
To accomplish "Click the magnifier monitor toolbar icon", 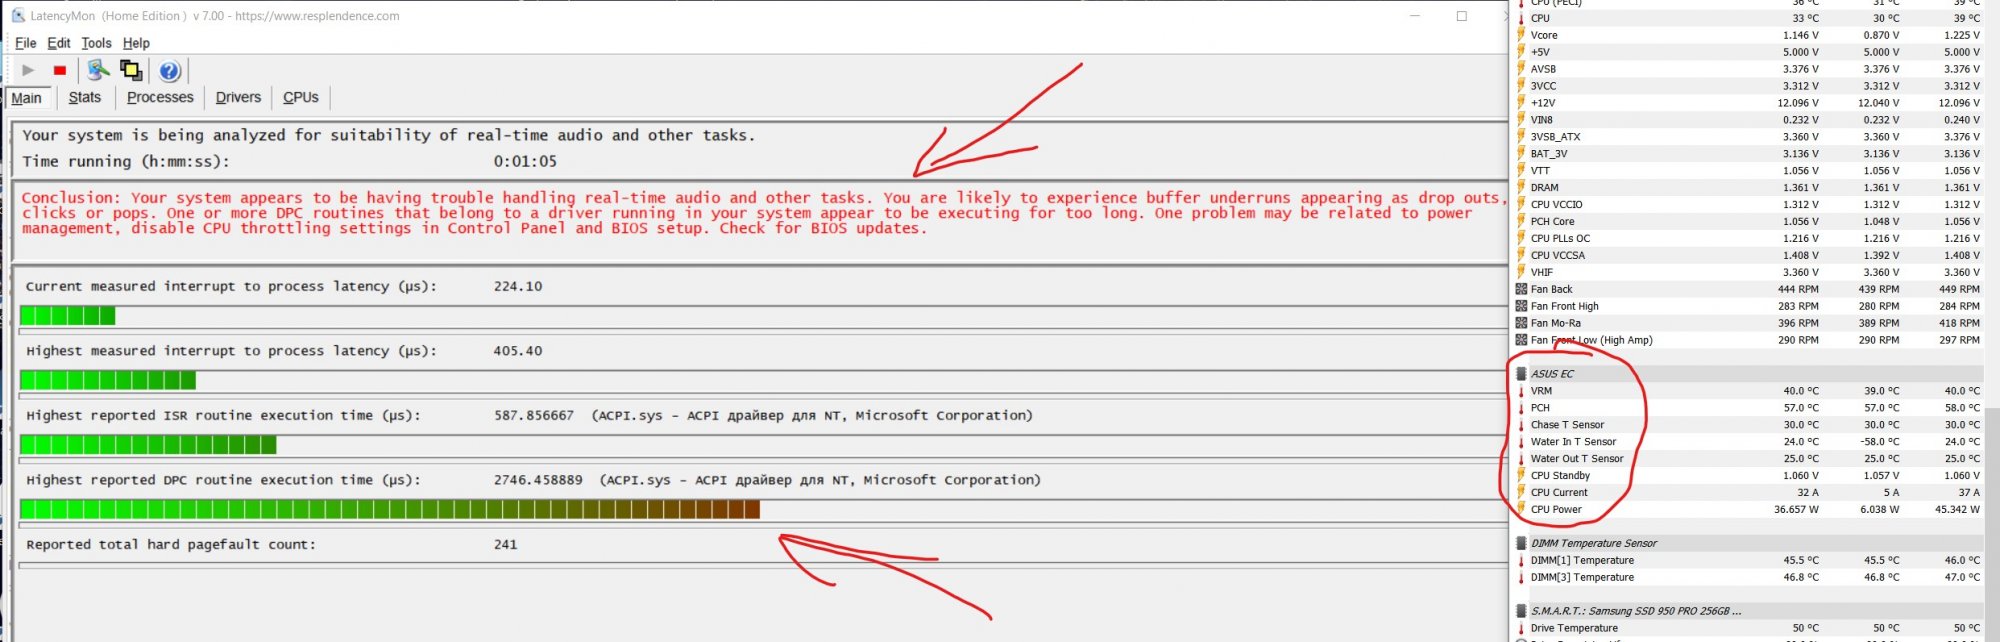I will 97,70.
